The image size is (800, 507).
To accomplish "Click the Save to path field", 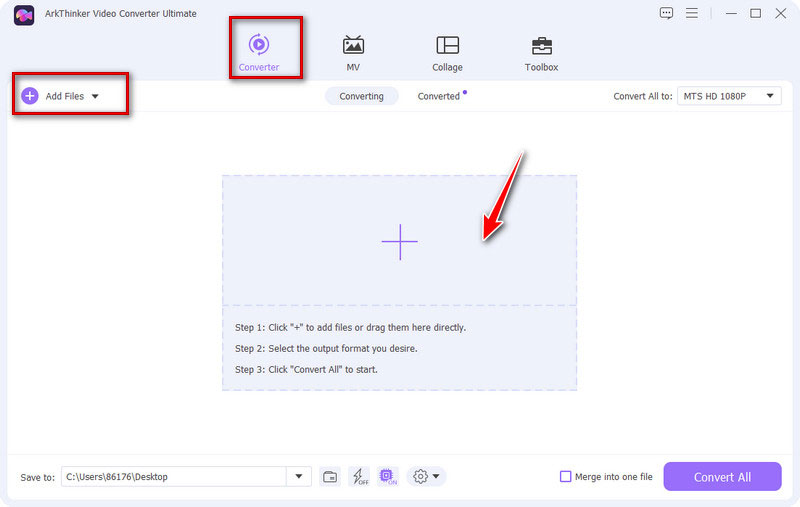I will (x=173, y=476).
